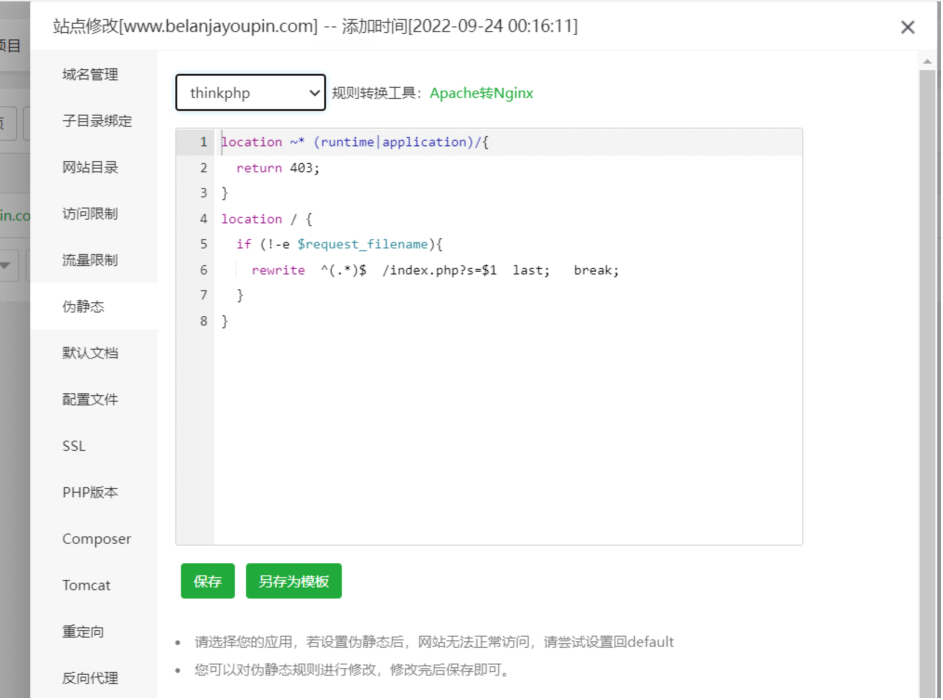
Task: Open the thinkphp rewrite template dropdown
Action: tap(250, 93)
